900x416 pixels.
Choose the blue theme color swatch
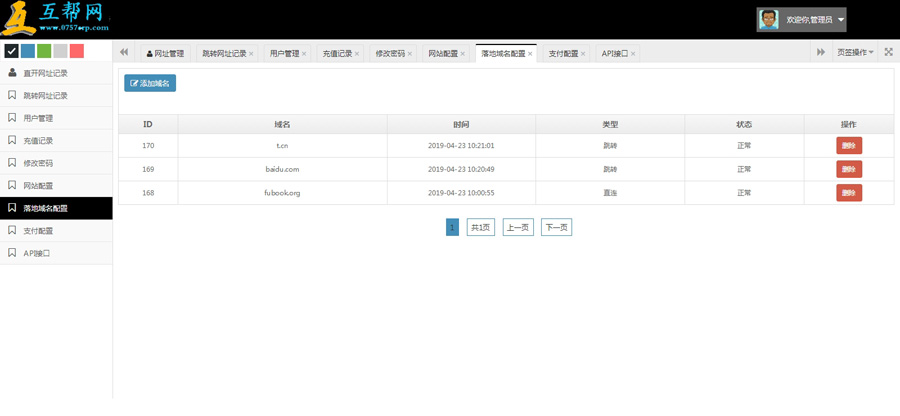pyautogui.click(x=28, y=51)
